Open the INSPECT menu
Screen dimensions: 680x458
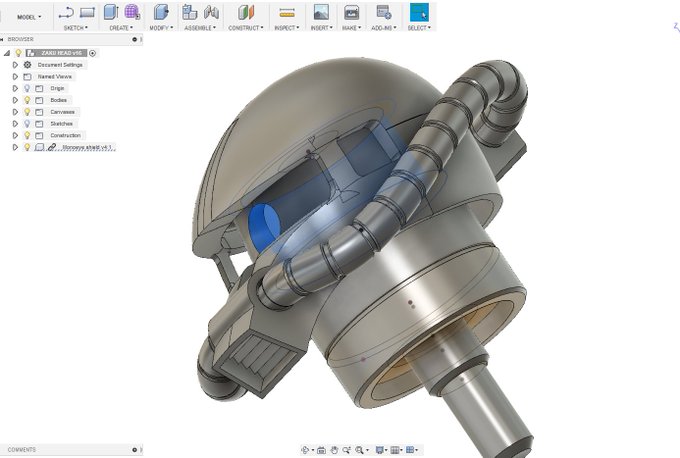coord(287,28)
